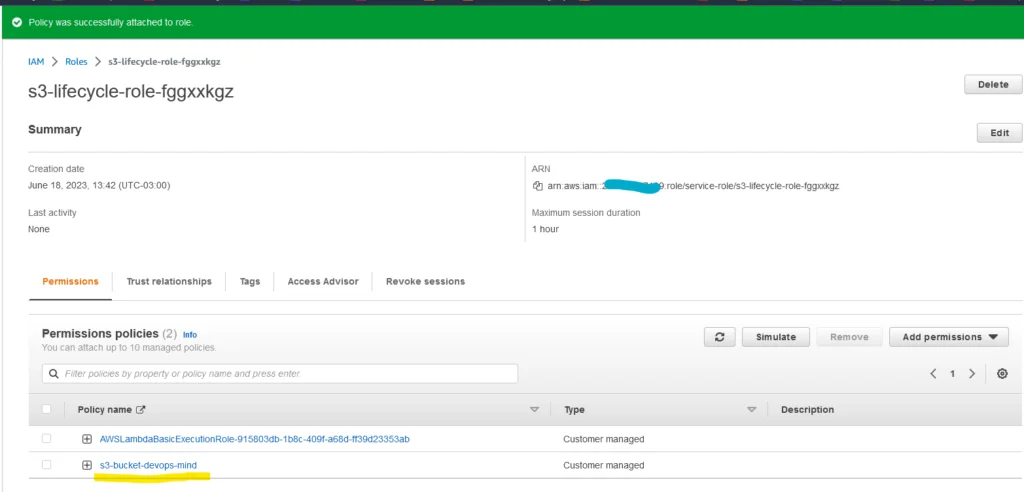Click the Simulate button
Screen dimensions: 1024x492
coord(776,337)
